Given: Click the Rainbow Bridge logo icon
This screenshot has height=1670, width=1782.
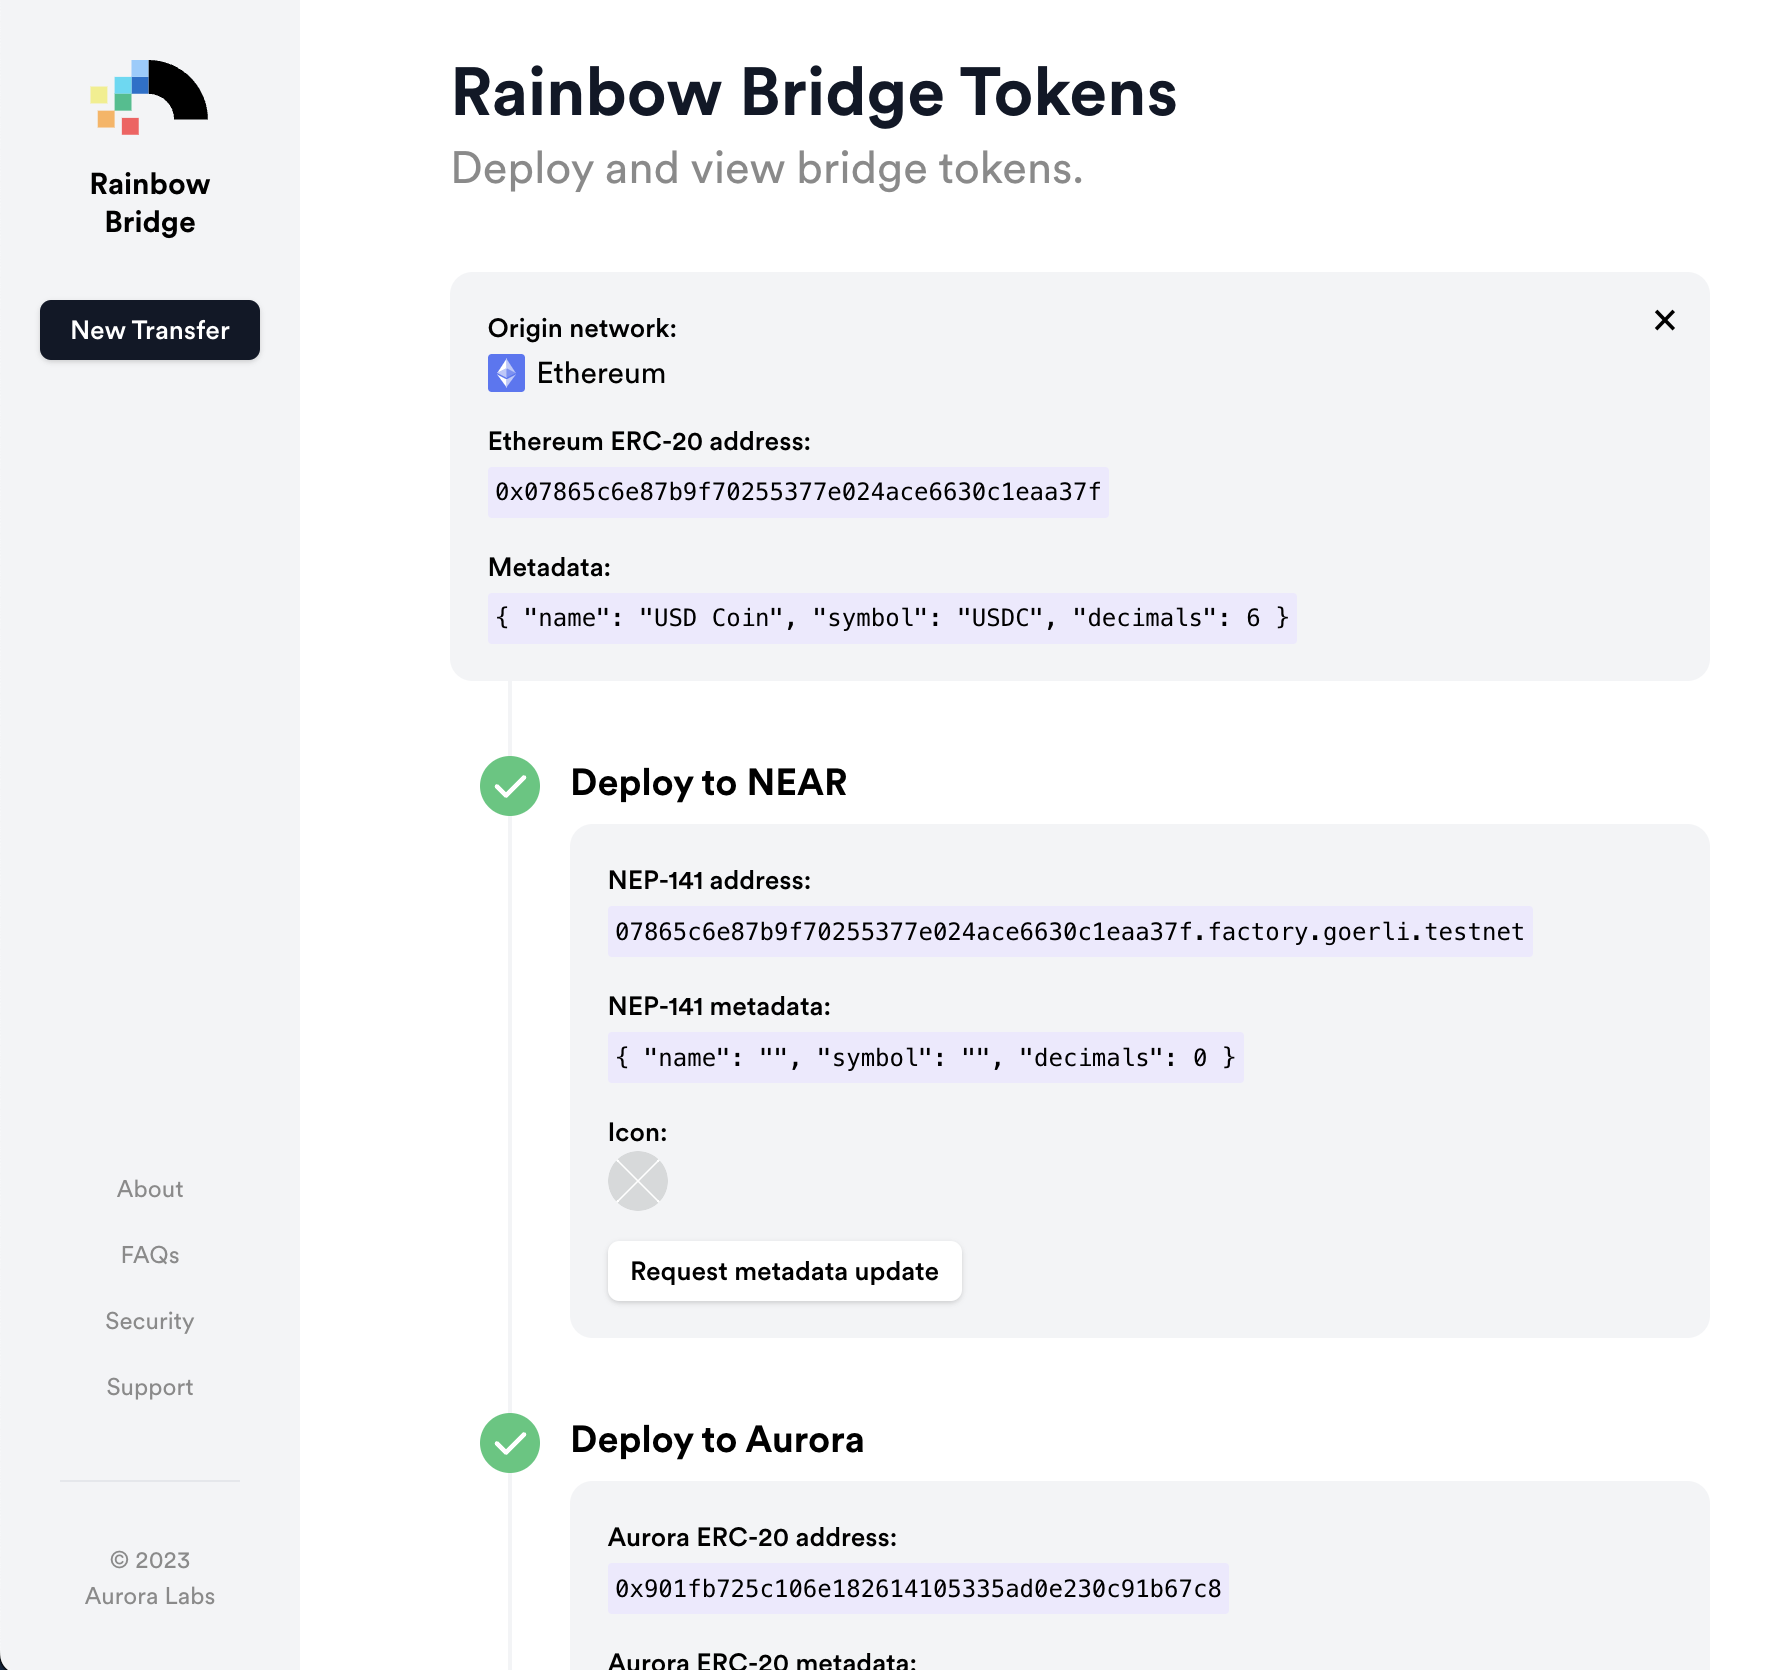Looking at the screenshot, I should click(x=149, y=97).
